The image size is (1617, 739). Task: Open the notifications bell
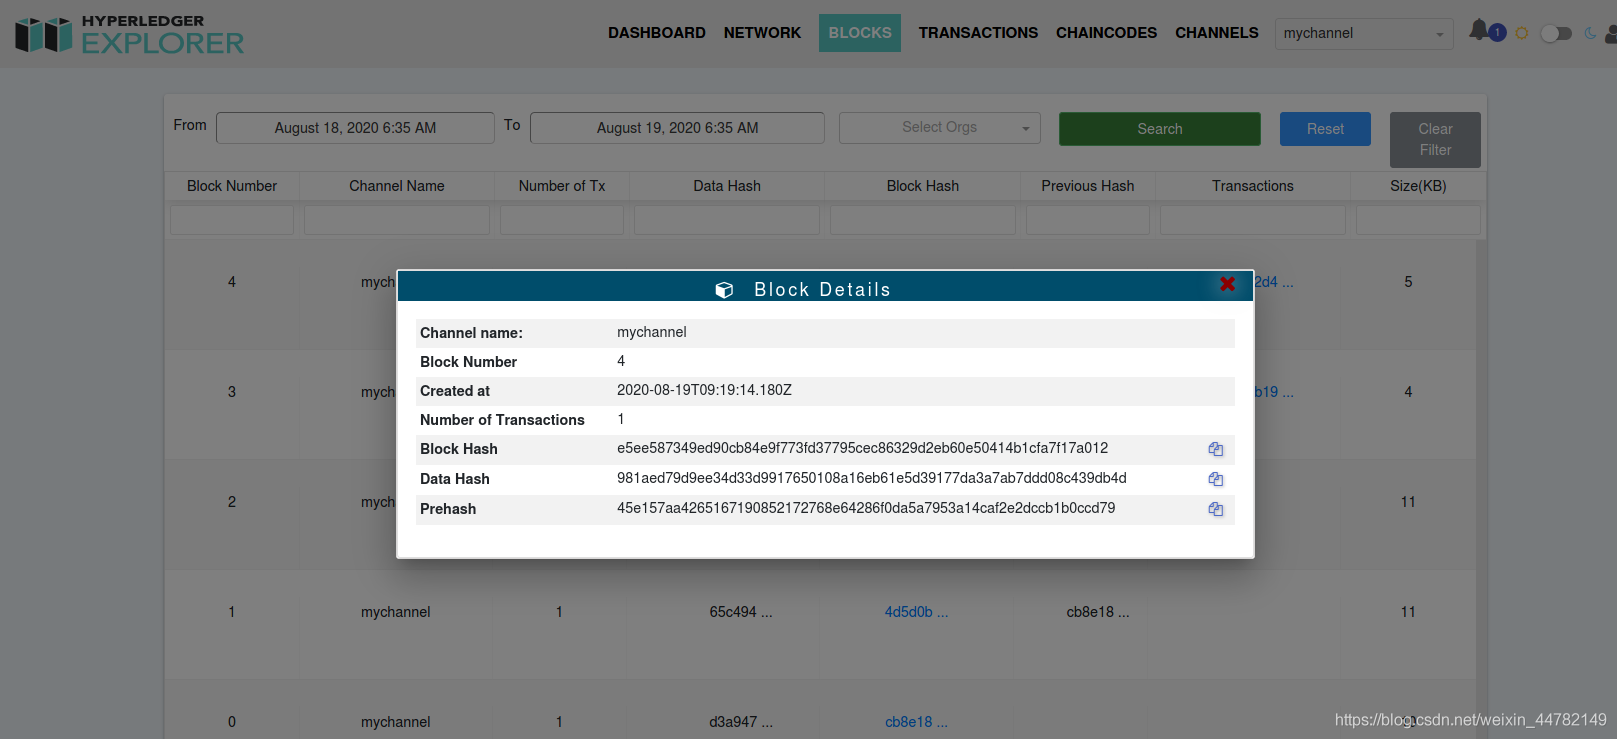point(1479,30)
